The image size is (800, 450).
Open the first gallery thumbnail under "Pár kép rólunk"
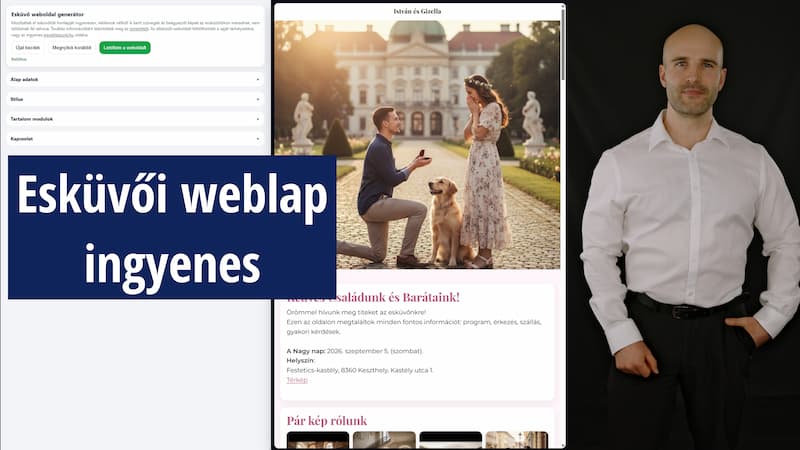click(x=318, y=440)
